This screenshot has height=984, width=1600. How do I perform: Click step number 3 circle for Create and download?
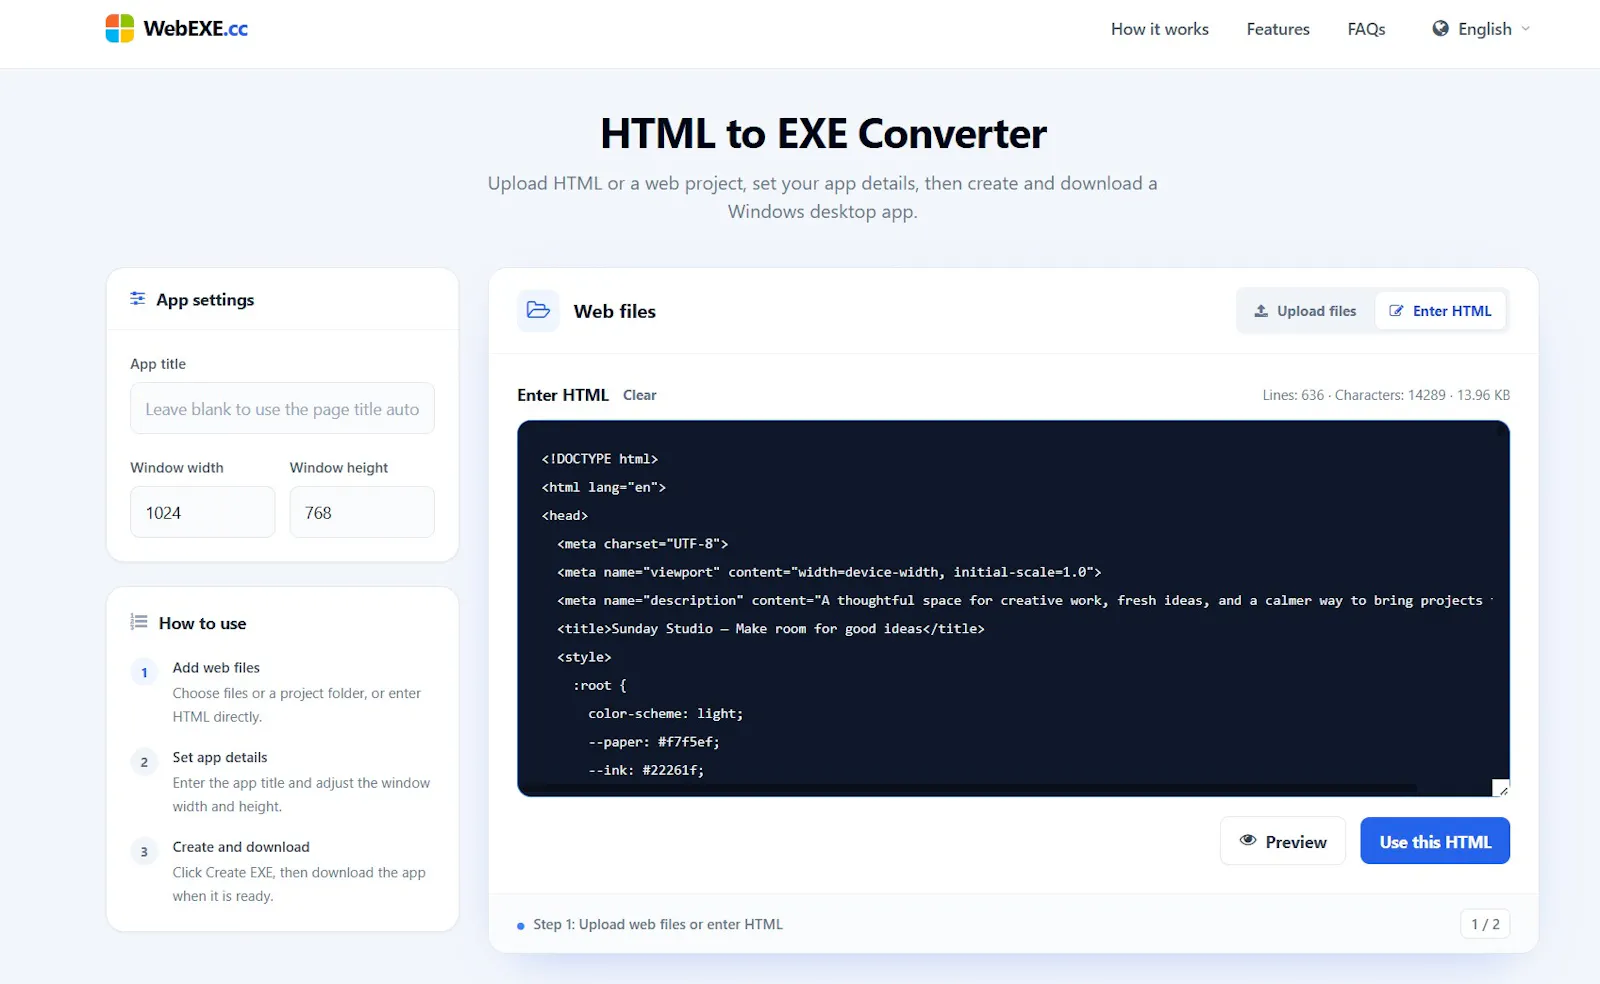(x=144, y=852)
